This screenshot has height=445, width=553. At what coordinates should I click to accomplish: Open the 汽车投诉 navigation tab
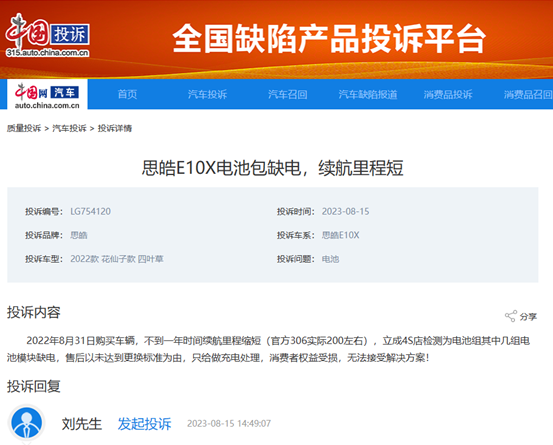pos(207,95)
